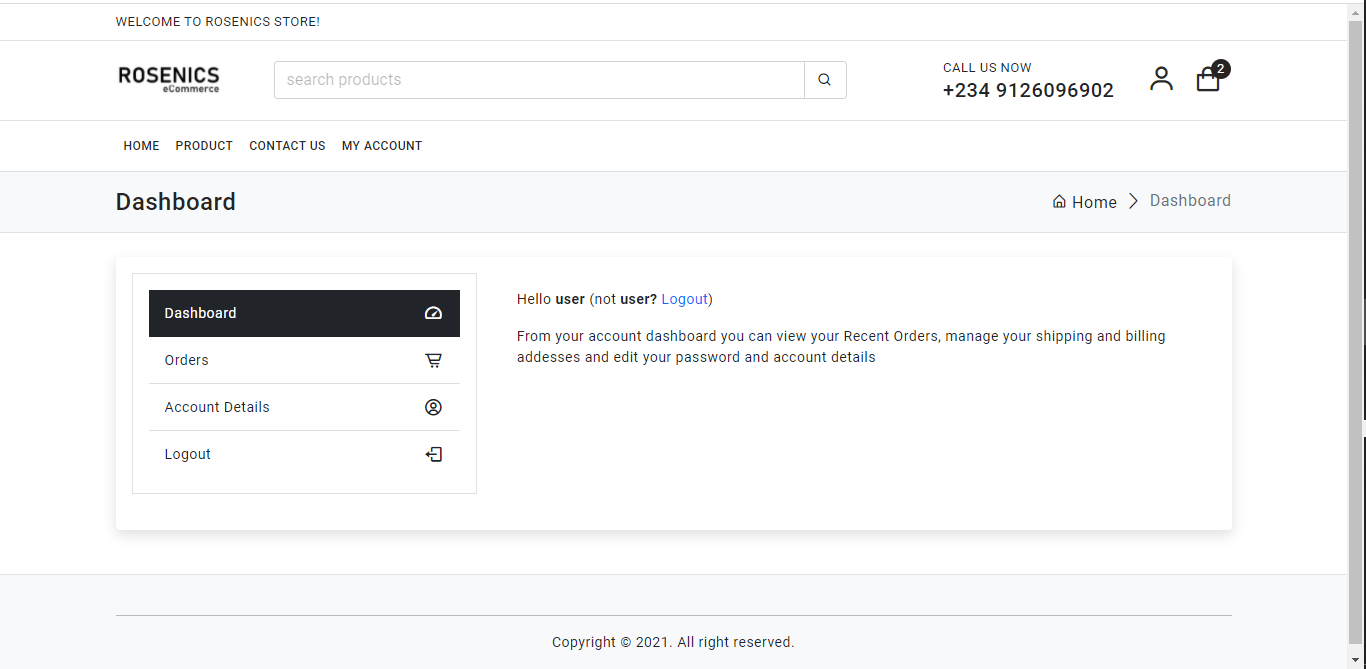Click the CALL US NOW label
Image resolution: width=1366 pixels, height=669 pixels.
(987, 68)
